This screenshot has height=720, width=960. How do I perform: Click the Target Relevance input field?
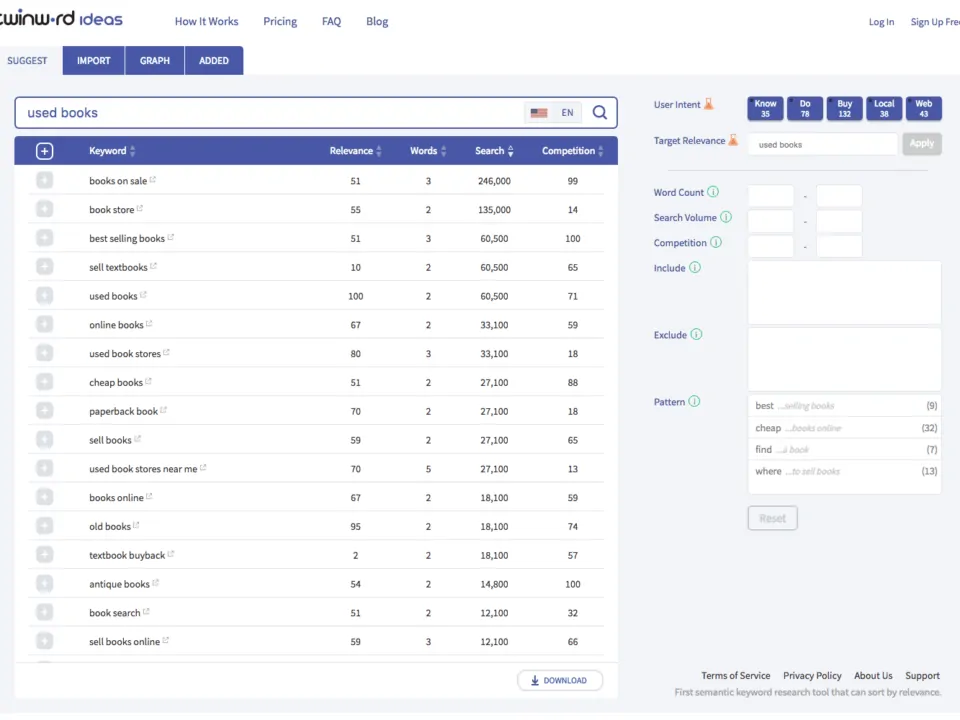pyautogui.click(x=822, y=144)
